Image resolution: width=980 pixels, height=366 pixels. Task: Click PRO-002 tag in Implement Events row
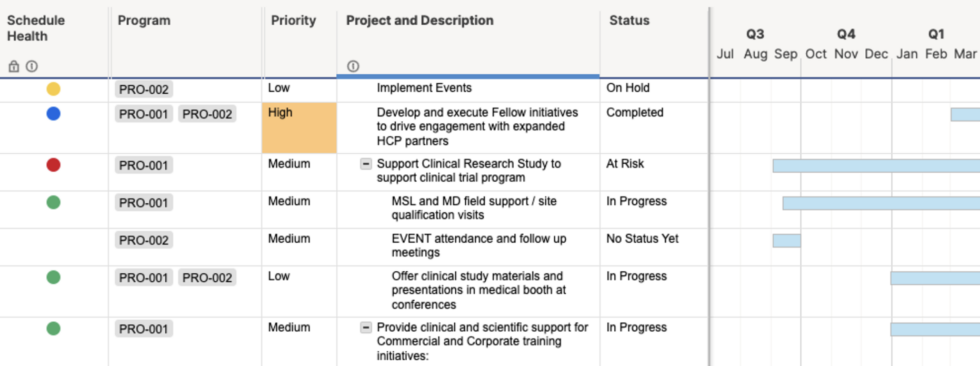click(x=144, y=90)
